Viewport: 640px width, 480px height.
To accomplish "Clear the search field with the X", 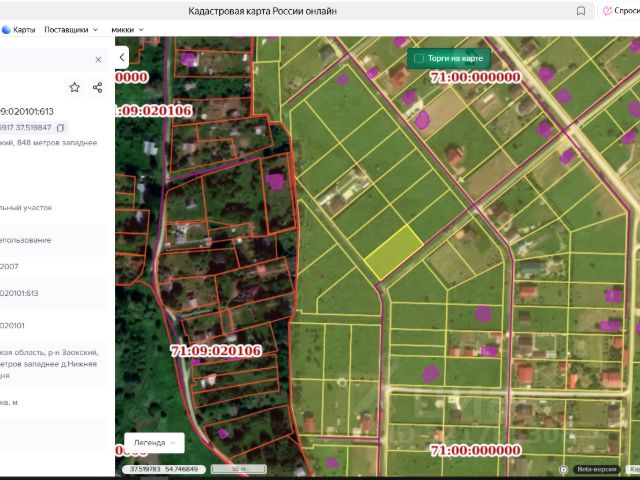I will coord(98,60).
